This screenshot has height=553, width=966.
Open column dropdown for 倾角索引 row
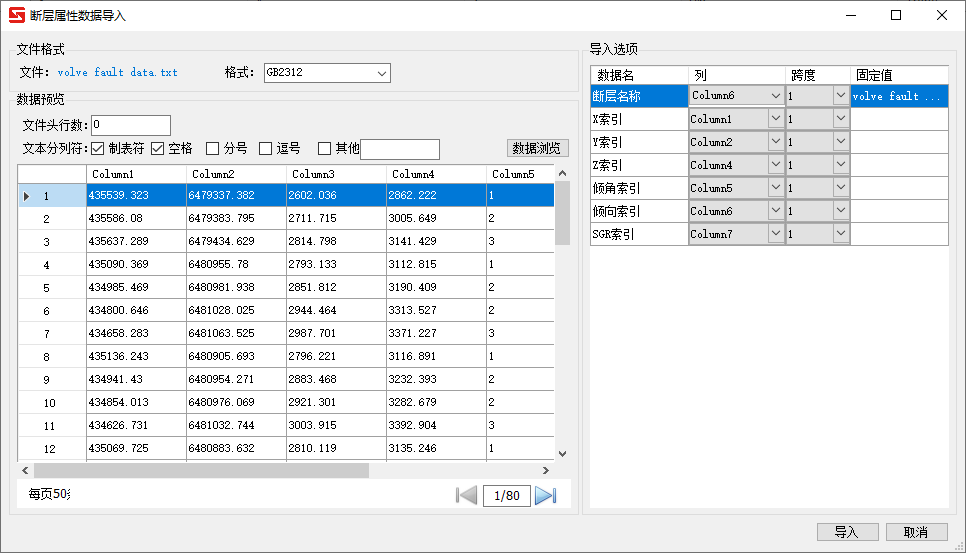pyautogui.click(x=776, y=187)
